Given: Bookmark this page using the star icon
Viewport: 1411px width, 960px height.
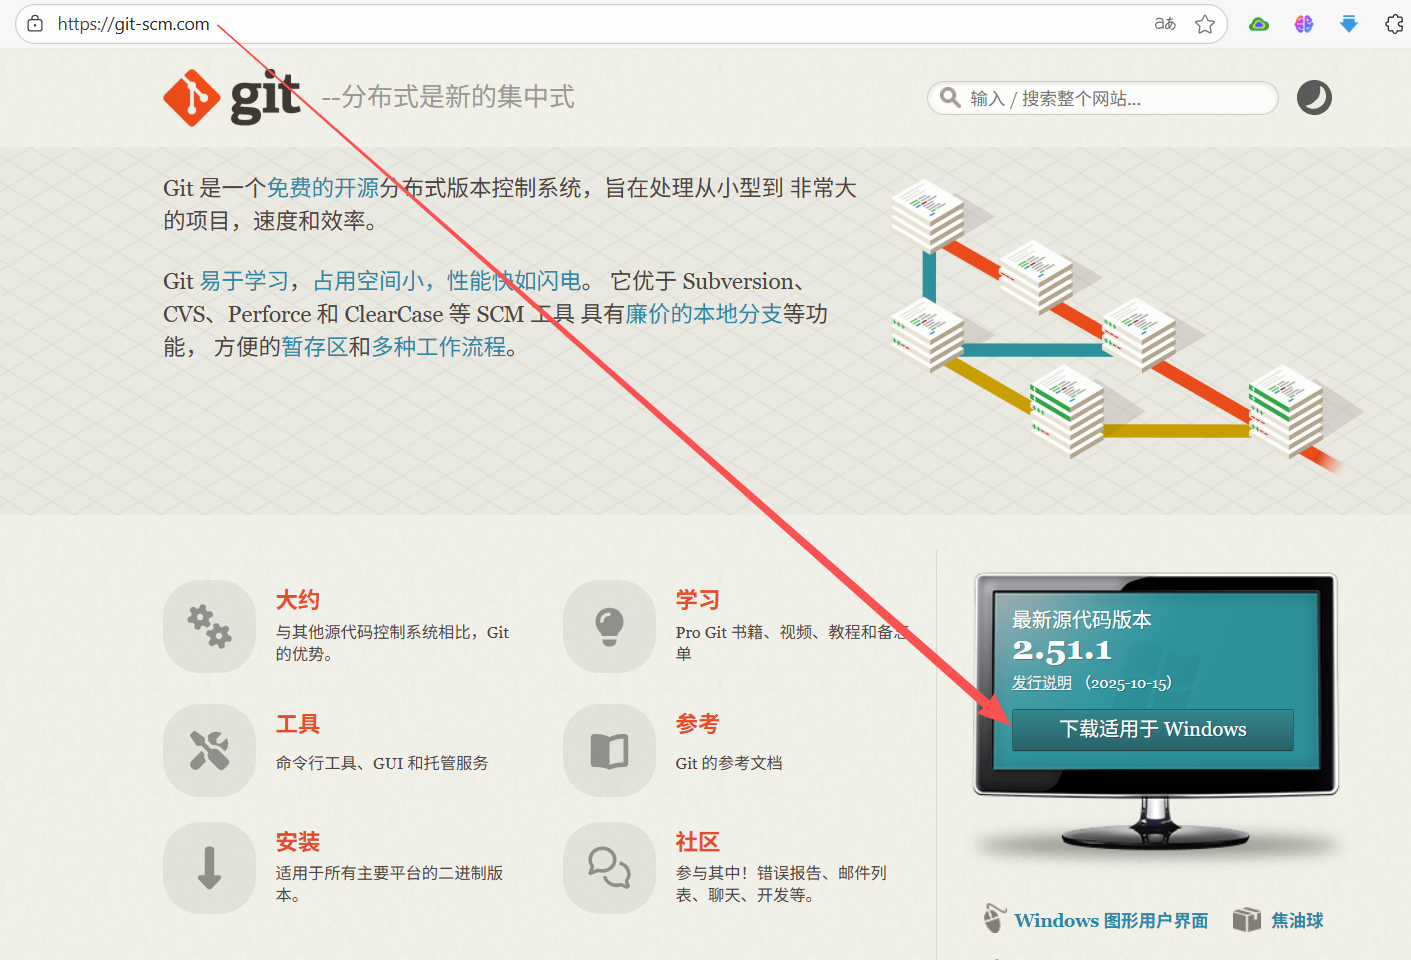Looking at the screenshot, I should tap(1205, 23).
